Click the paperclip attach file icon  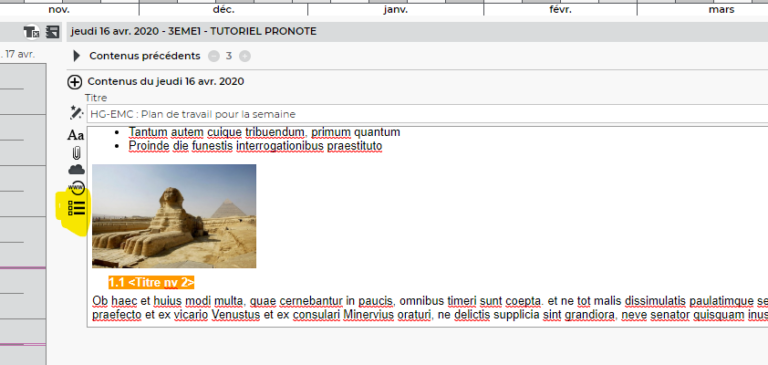pos(76,153)
